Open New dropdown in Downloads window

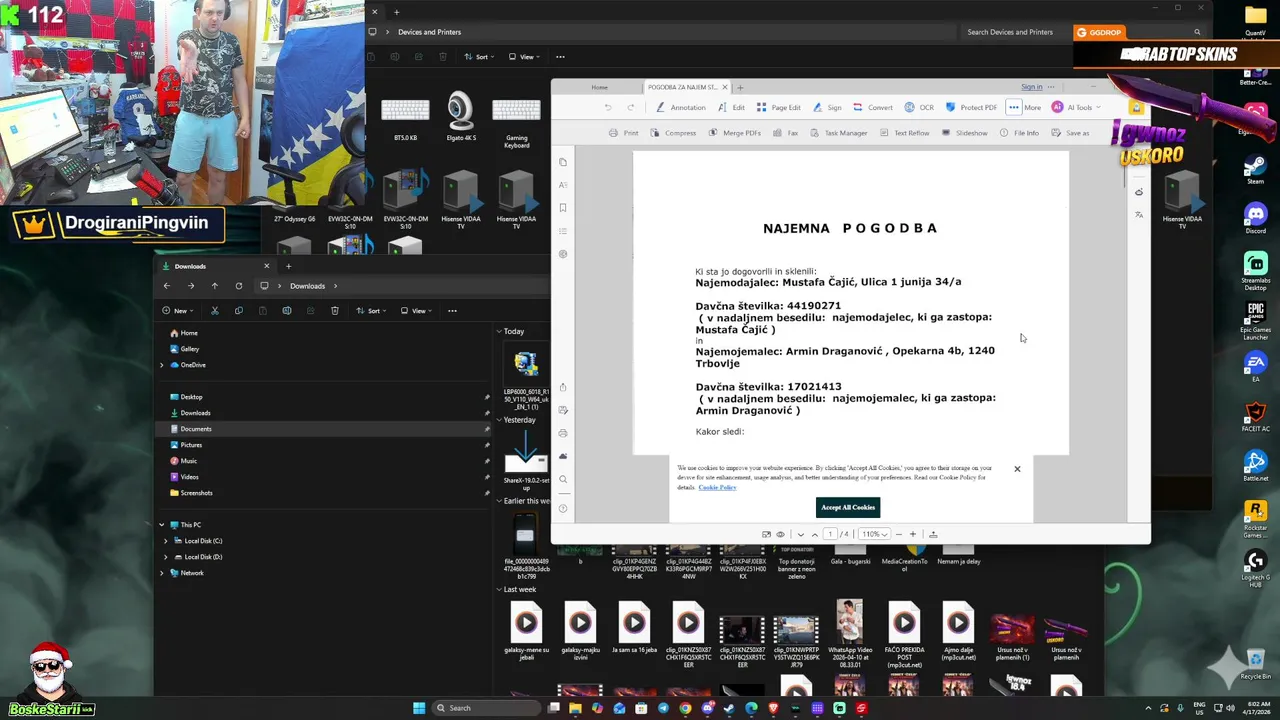[177, 310]
